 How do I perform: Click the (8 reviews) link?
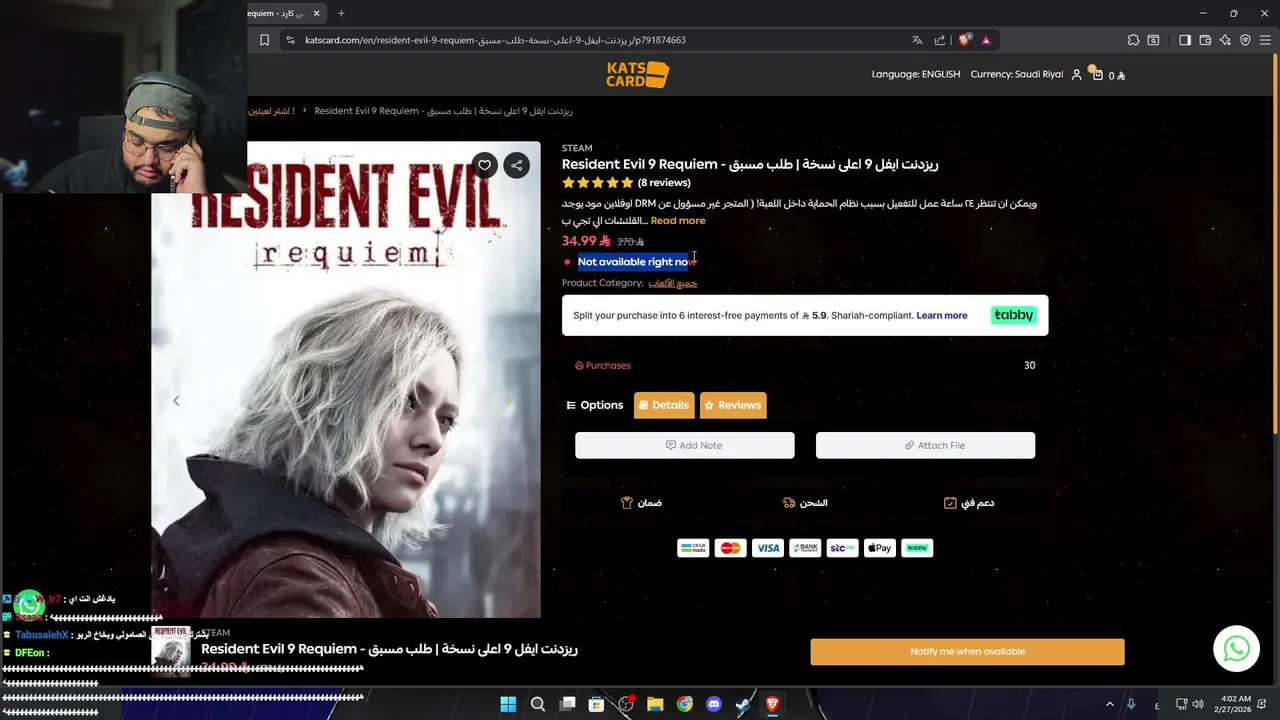[664, 183]
